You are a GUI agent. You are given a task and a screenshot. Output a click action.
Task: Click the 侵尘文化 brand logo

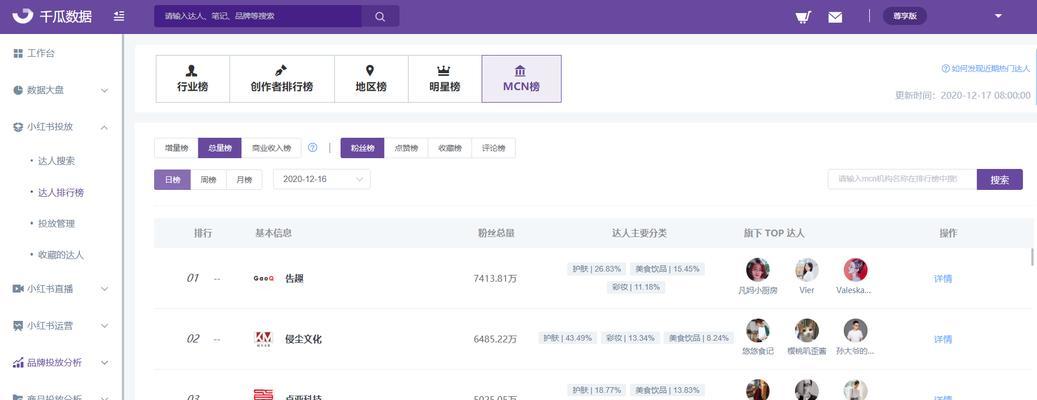point(263,339)
